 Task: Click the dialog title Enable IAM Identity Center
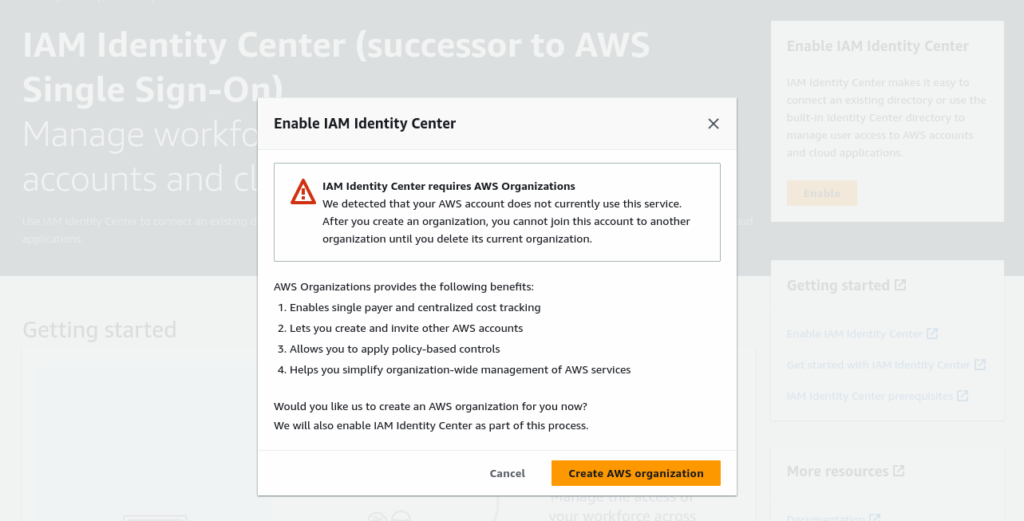click(x=364, y=124)
